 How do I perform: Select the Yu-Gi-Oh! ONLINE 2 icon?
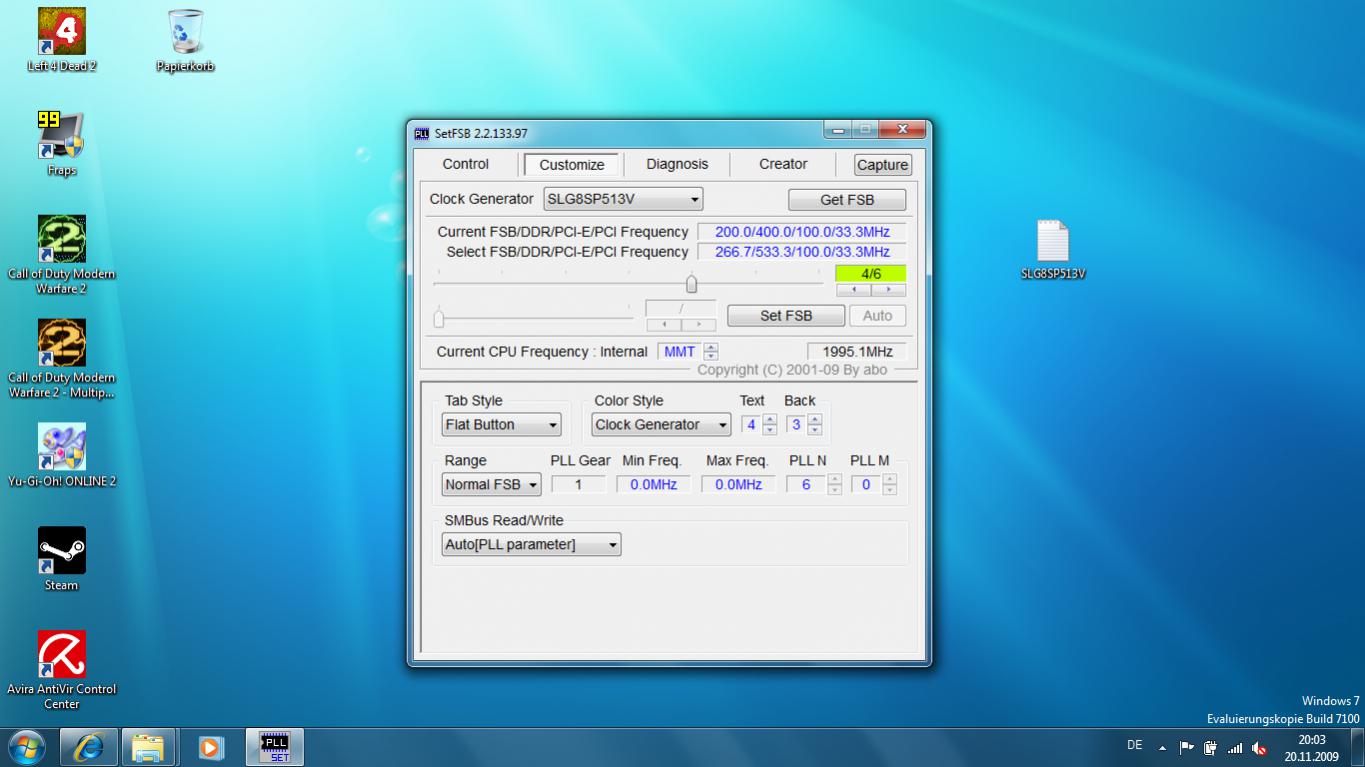62,455
